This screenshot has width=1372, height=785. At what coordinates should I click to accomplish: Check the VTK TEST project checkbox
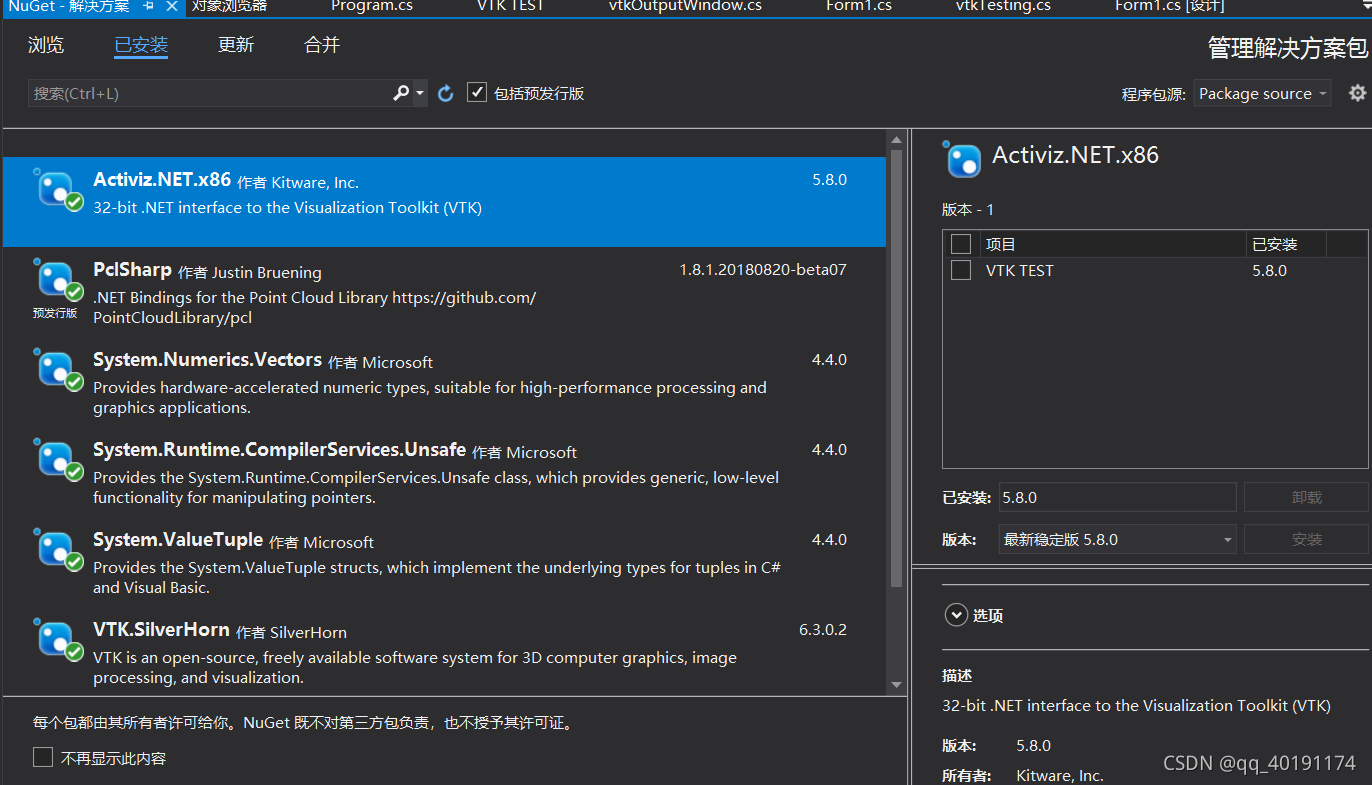(960, 270)
